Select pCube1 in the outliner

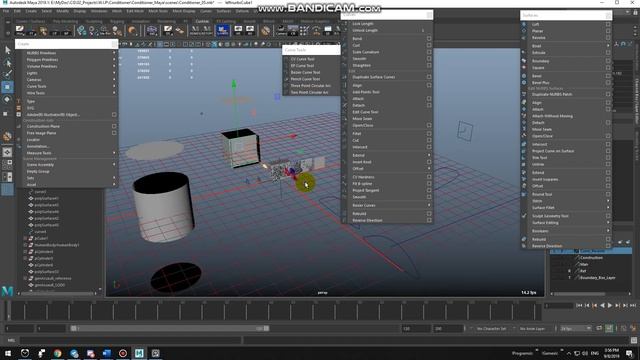pos(41,238)
